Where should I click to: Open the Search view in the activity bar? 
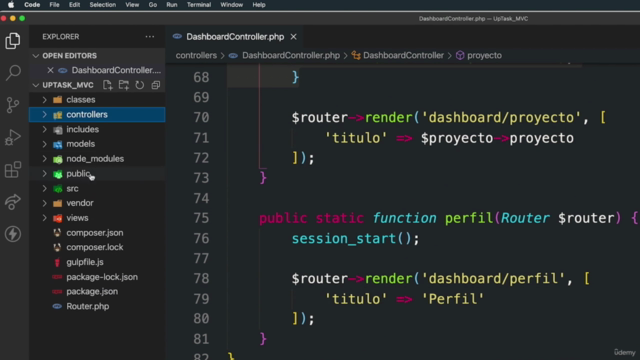click(x=13, y=73)
